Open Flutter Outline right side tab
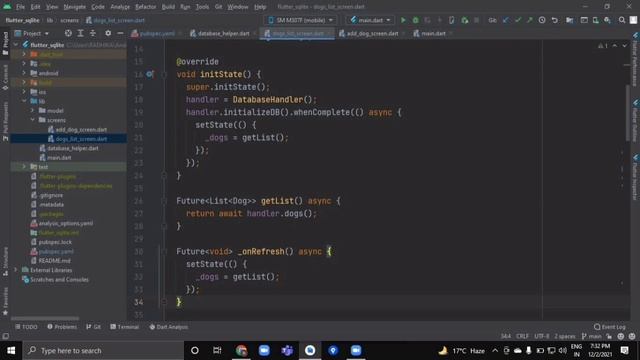640x360 pixels. pos(635,121)
